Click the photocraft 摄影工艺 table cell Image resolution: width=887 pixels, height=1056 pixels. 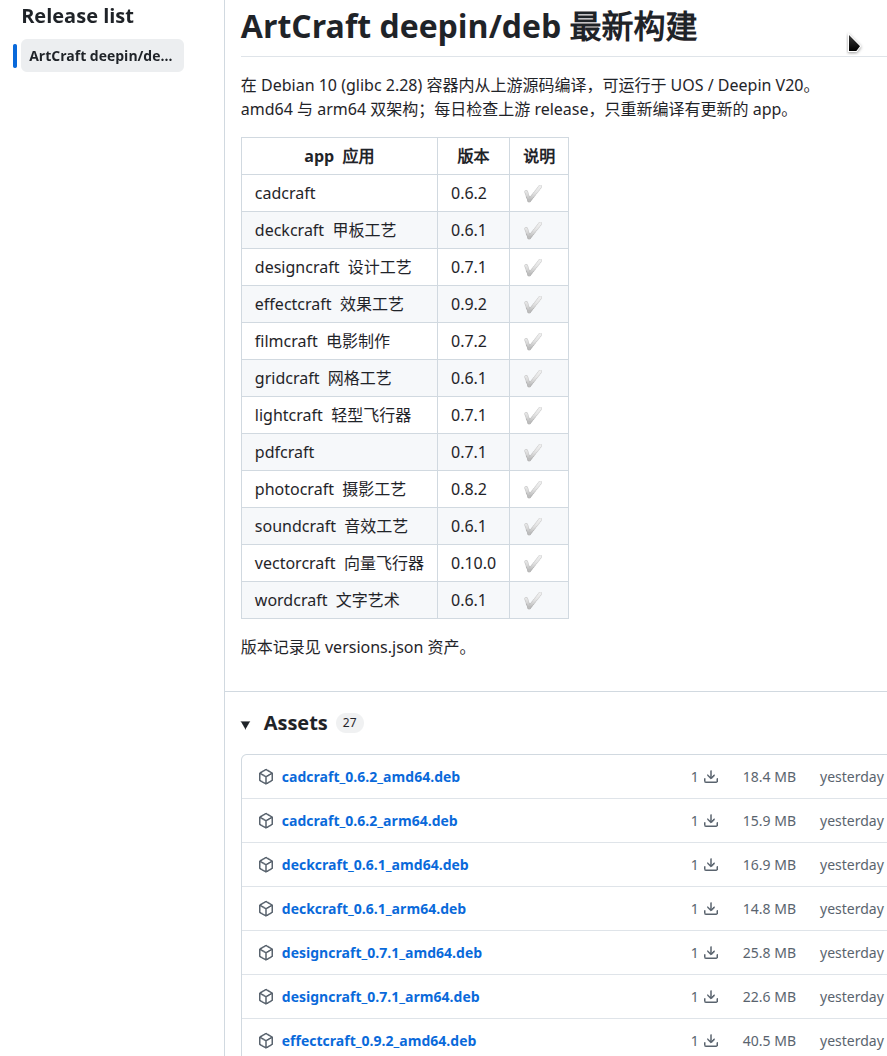339,489
